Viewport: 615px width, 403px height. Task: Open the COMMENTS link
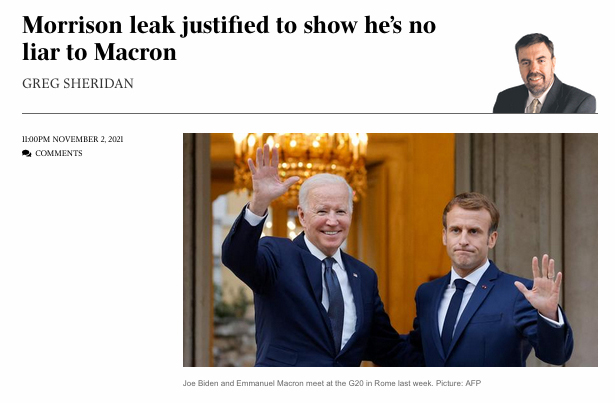(x=59, y=153)
